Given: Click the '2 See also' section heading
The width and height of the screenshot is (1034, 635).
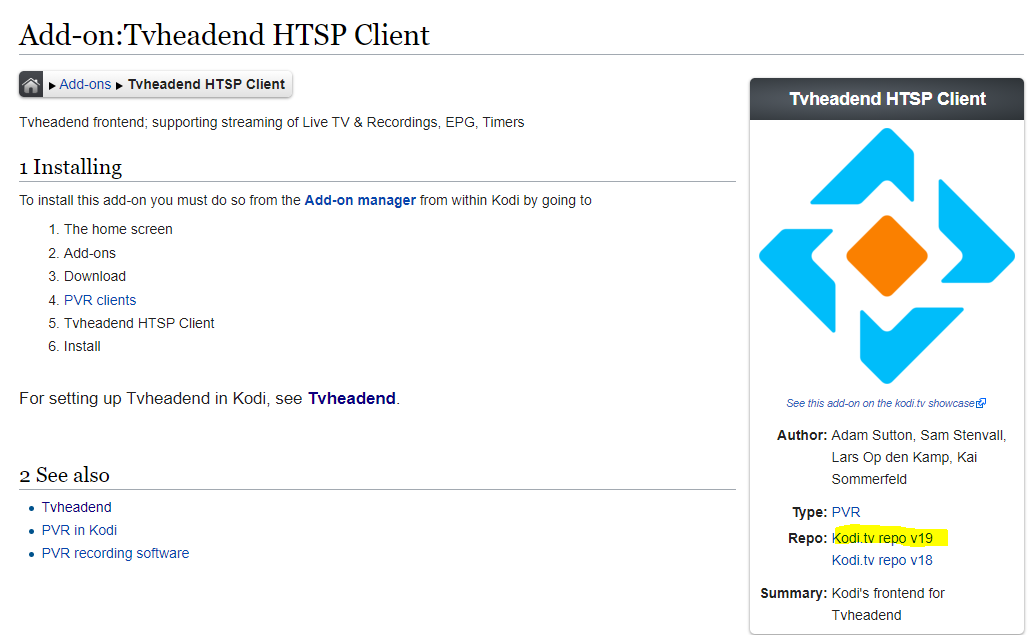Looking at the screenshot, I should click(x=65, y=475).
